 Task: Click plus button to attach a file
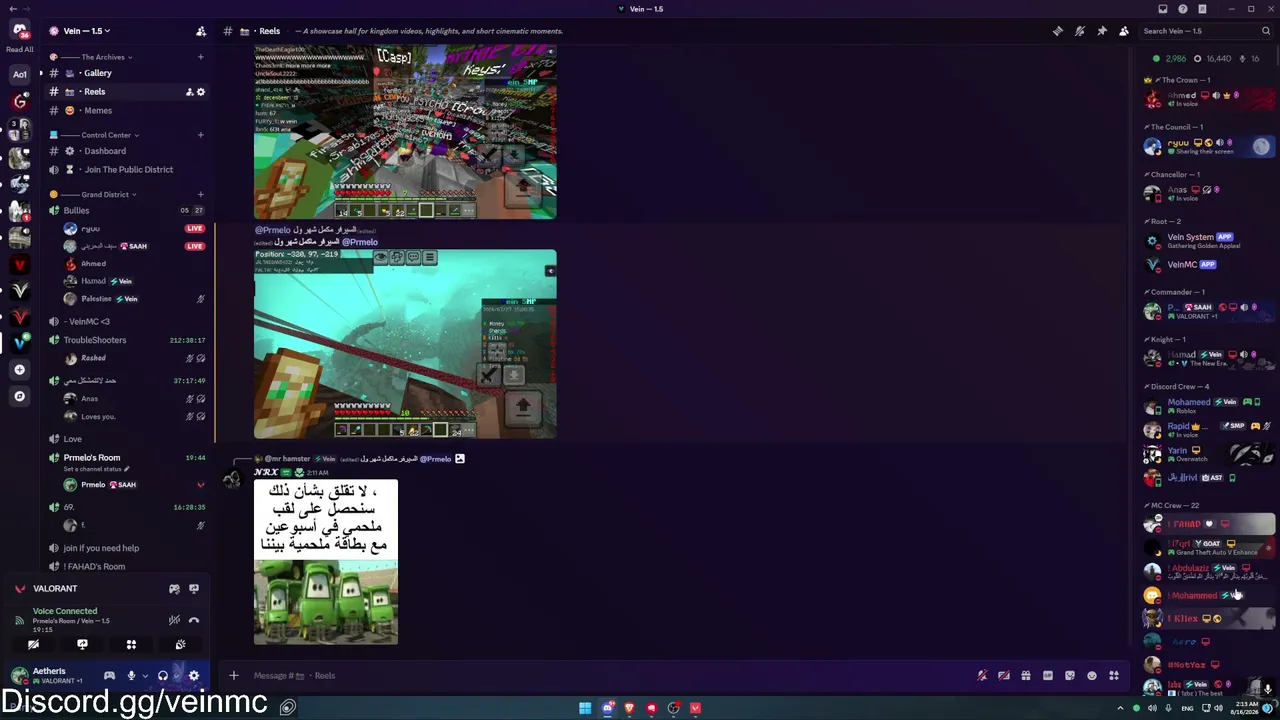234,676
